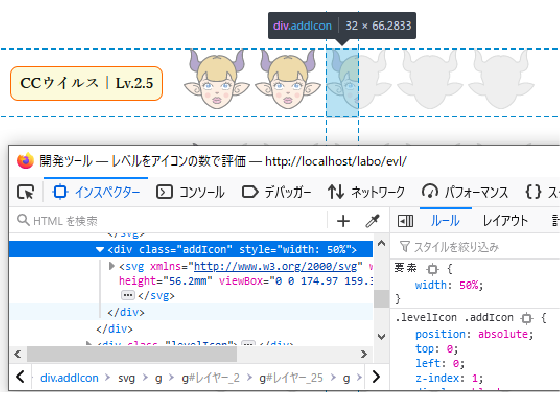This screenshot has height=406, width=560.
Task: Click the second colored character icon
Action: (288, 79)
